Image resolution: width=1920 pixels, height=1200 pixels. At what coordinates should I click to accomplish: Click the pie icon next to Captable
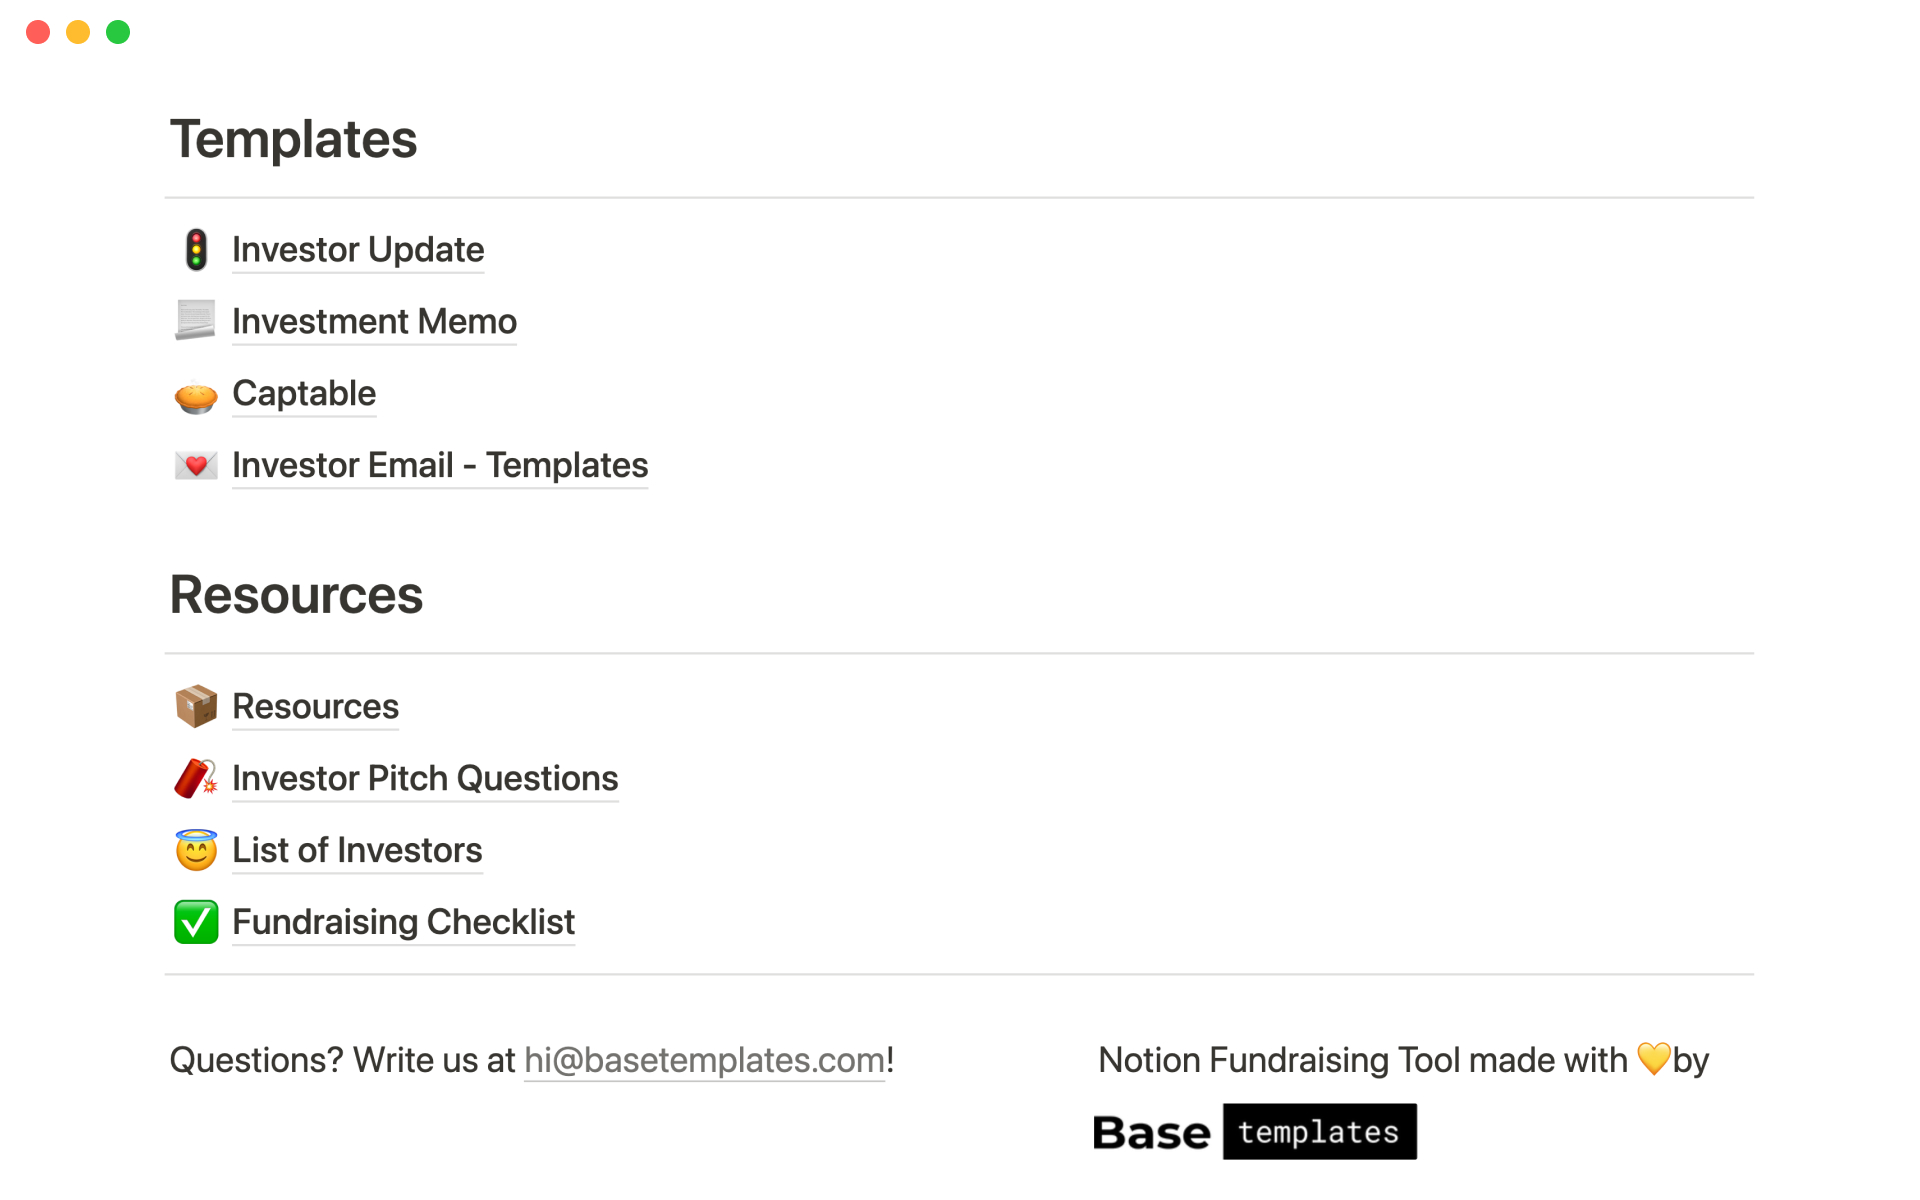[x=196, y=396]
